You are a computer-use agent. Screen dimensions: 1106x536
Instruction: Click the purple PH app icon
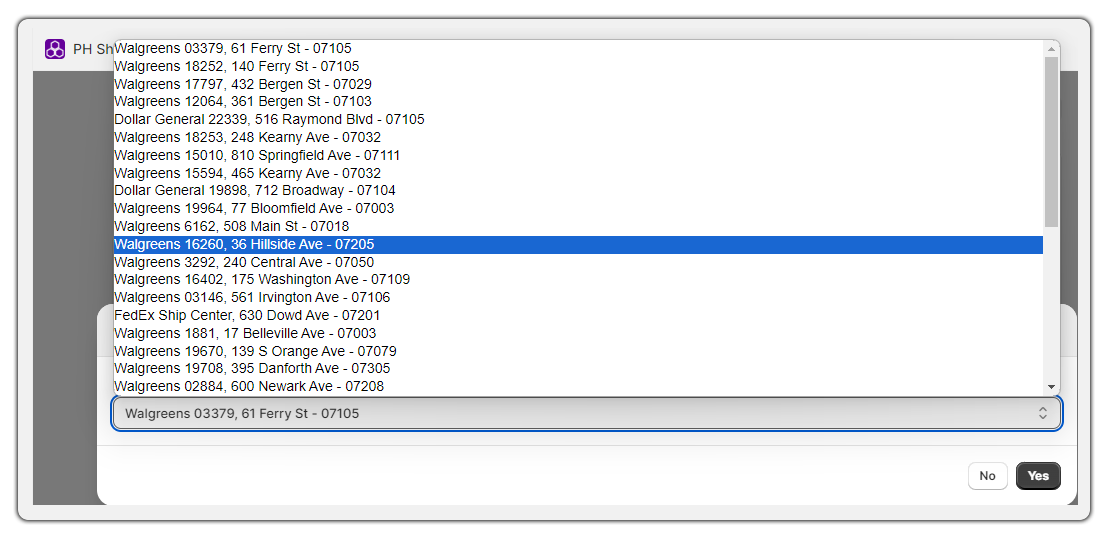[55, 49]
